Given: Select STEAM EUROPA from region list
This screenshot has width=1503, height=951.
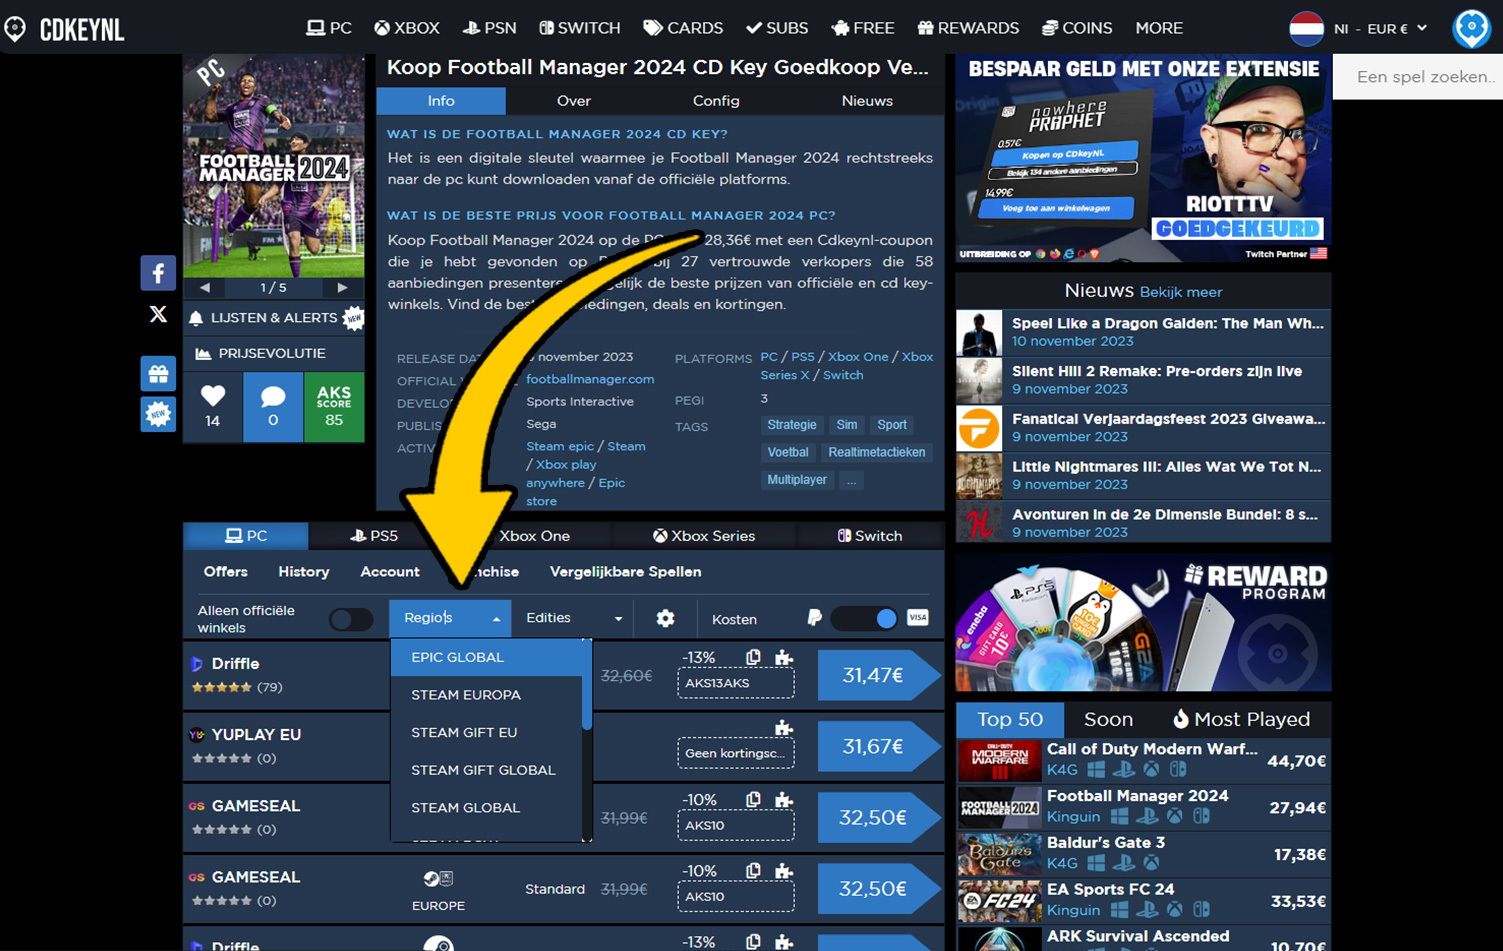Looking at the screenshot, I should pos(466,695).
